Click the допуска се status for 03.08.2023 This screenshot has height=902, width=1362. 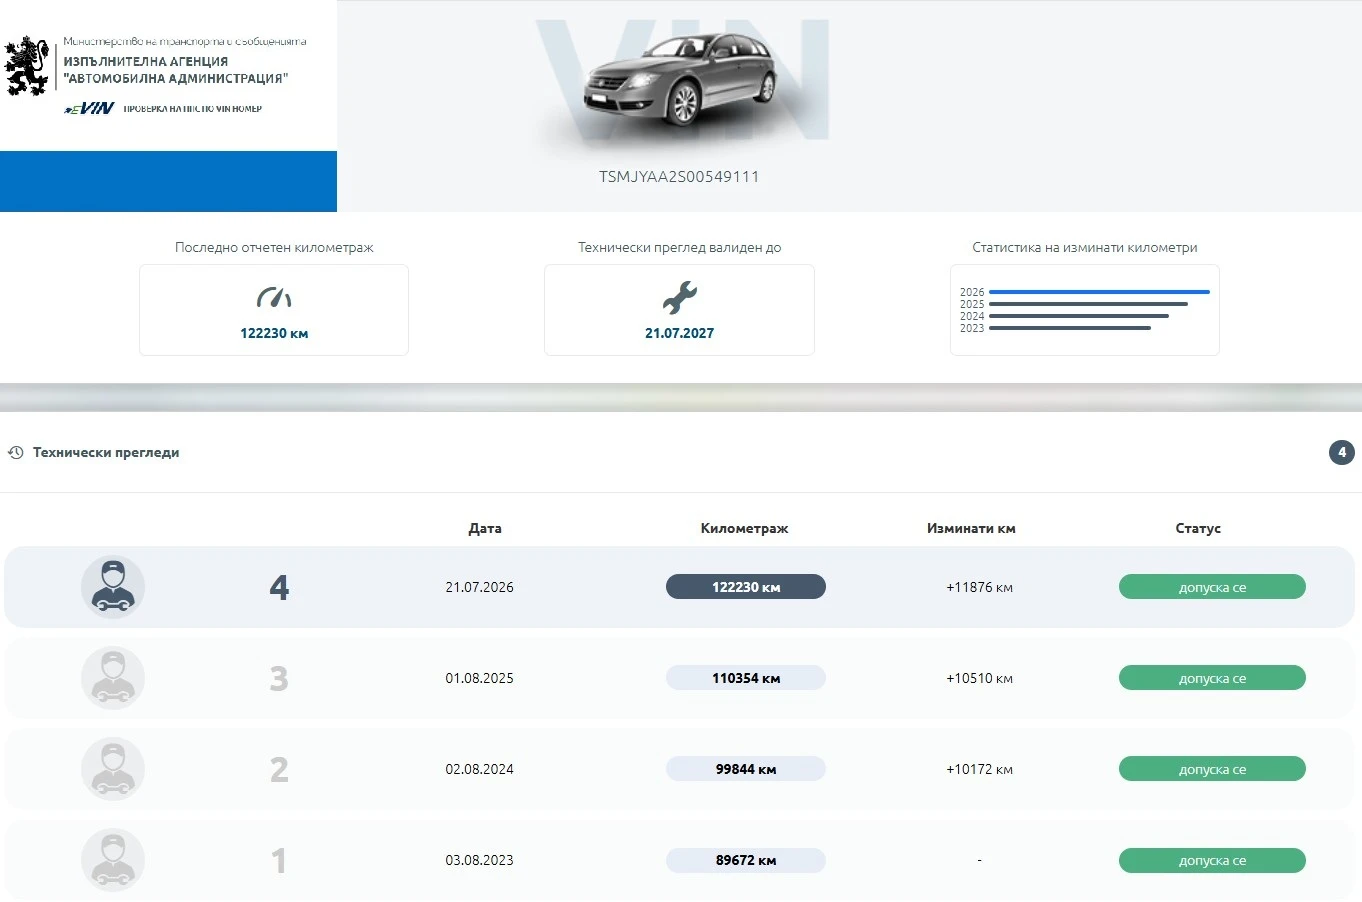click(x=1212, y=860)
